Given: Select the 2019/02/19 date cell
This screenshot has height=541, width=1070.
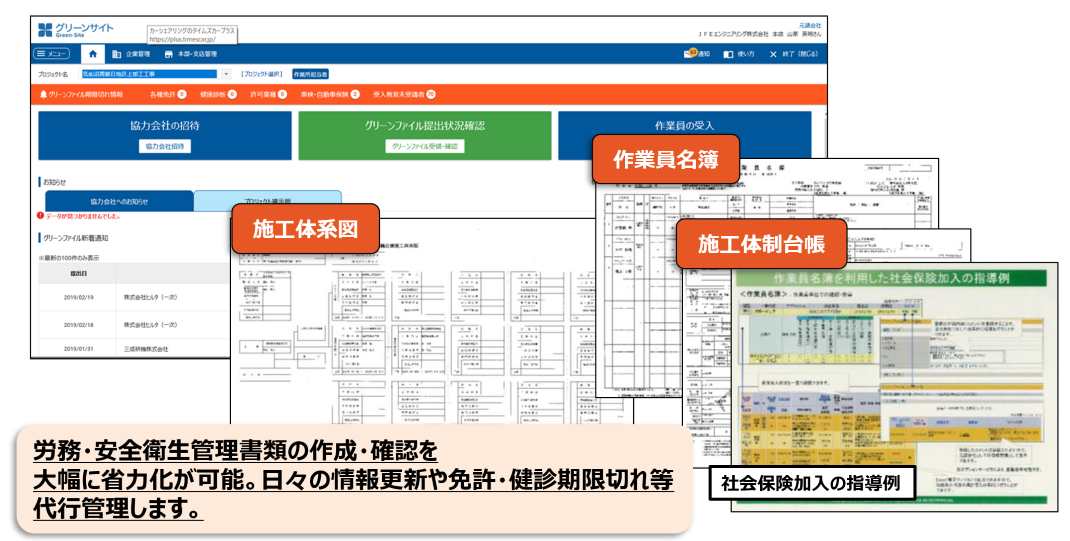Looking at the screenshot, I should [78, 297].
